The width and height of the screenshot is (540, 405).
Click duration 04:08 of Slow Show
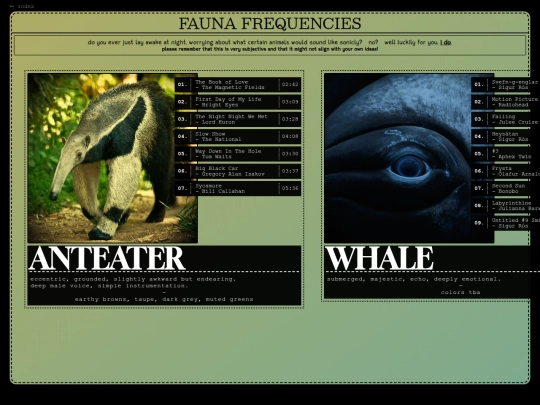tap(290, 136)
